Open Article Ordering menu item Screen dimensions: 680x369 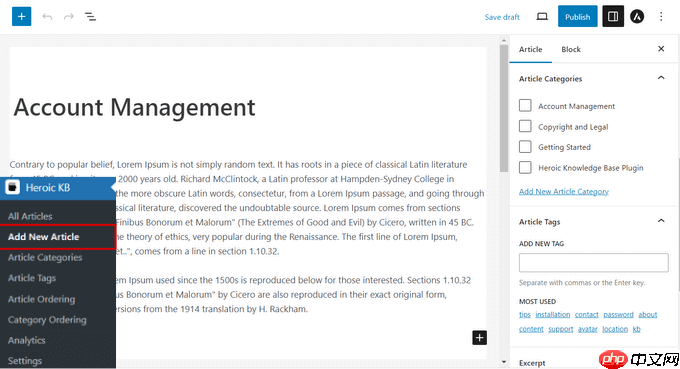coord(41,299)
